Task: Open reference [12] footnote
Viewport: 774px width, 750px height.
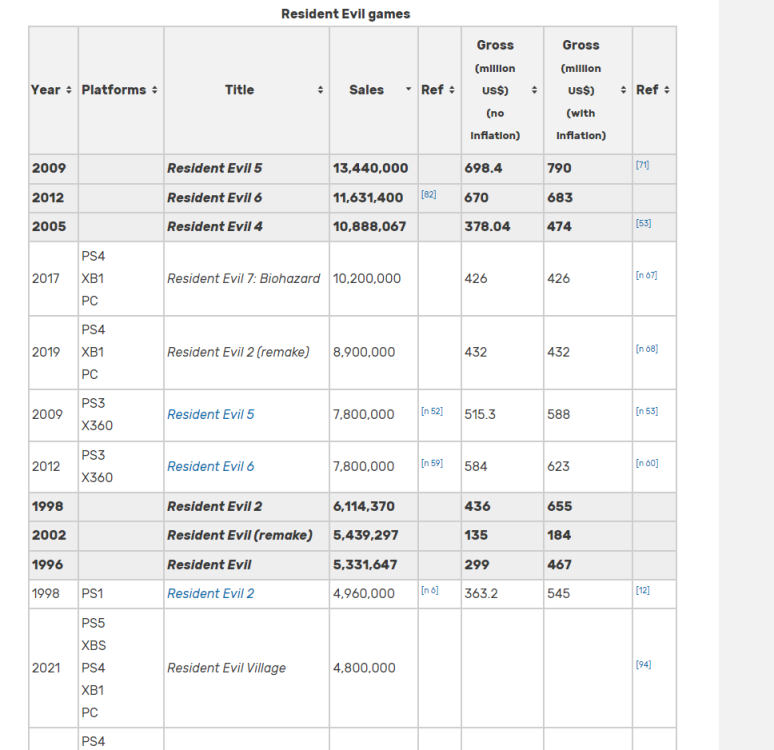Action: click(643, 590)
